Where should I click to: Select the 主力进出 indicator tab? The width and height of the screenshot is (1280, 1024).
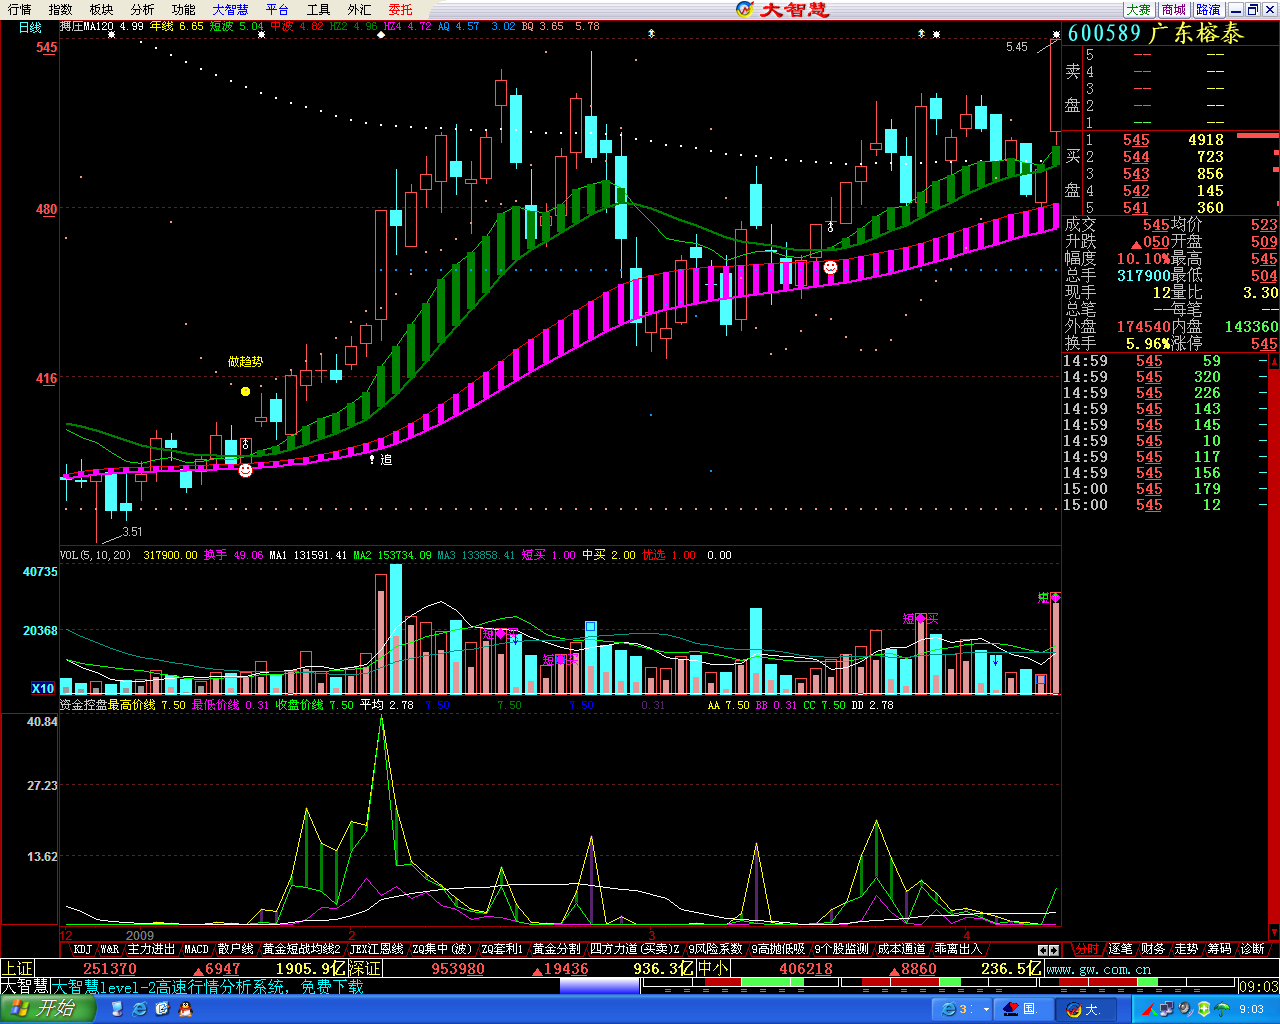(151, 949)
